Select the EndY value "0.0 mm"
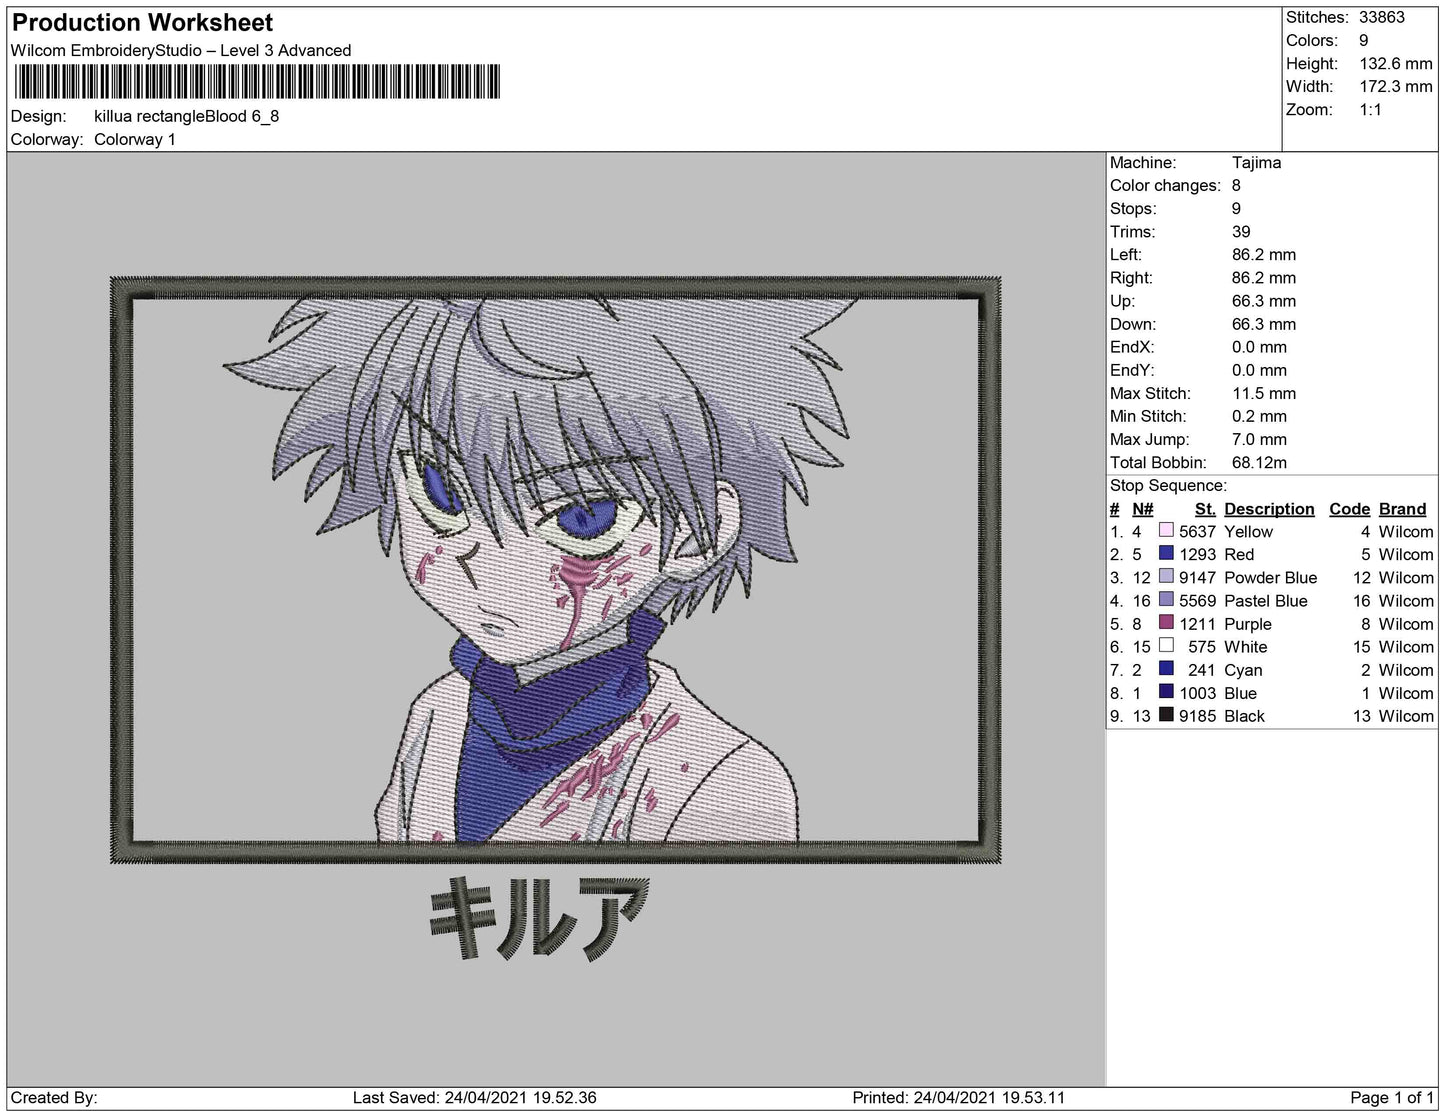Image resolution: width=1445 pixels, height=1112 pixels. click(x=1260, y=369)
